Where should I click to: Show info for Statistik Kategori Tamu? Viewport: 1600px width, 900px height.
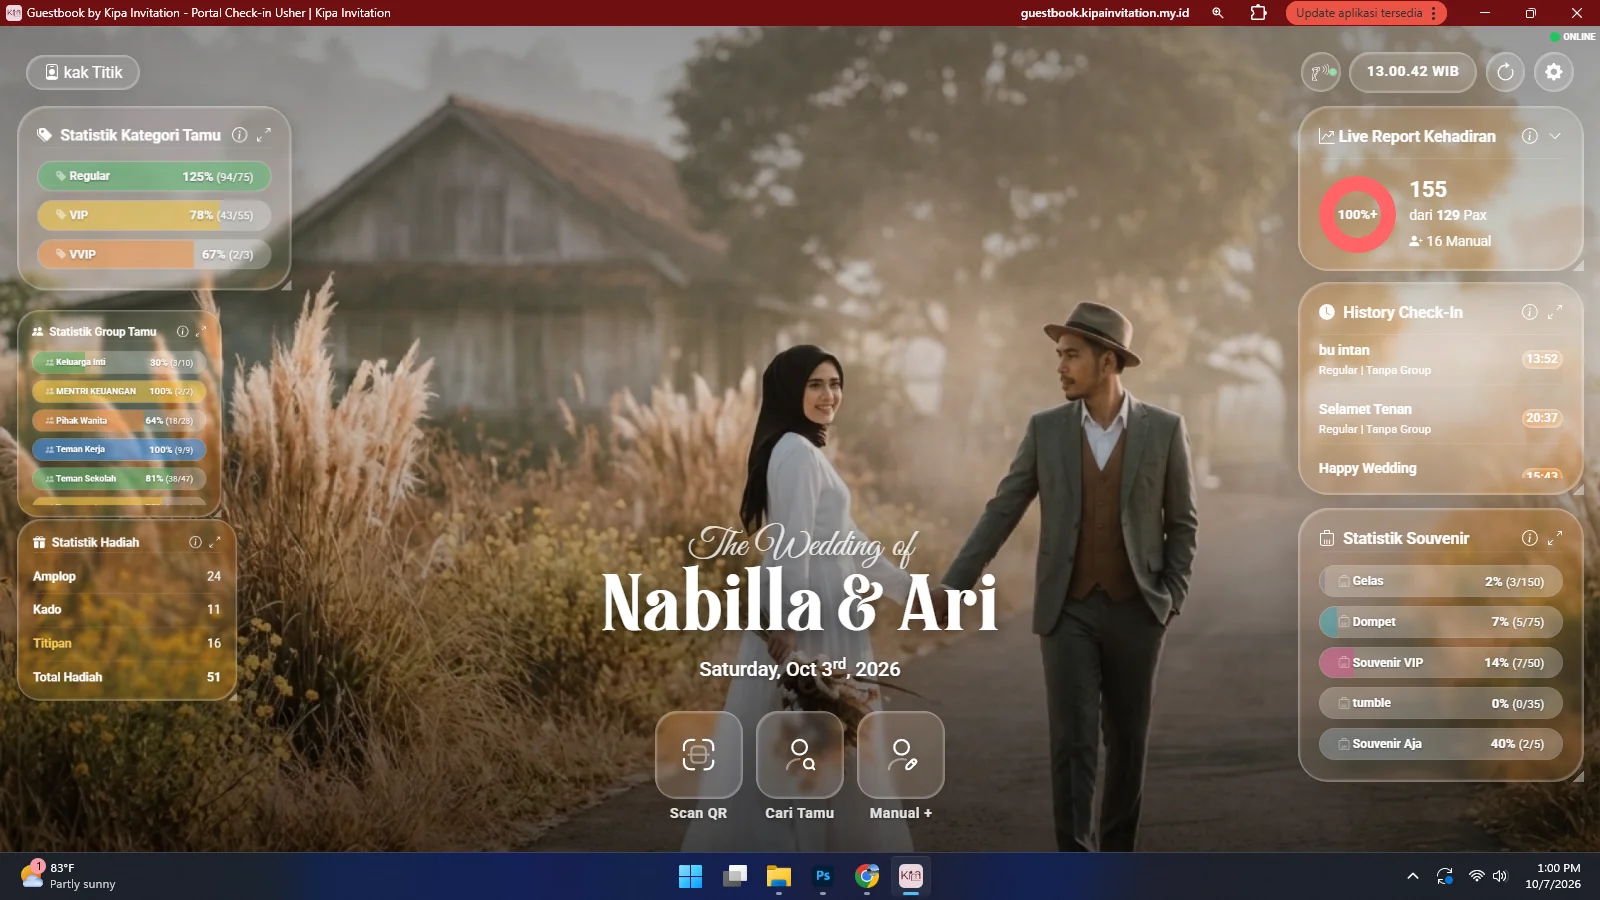(240, 134)
